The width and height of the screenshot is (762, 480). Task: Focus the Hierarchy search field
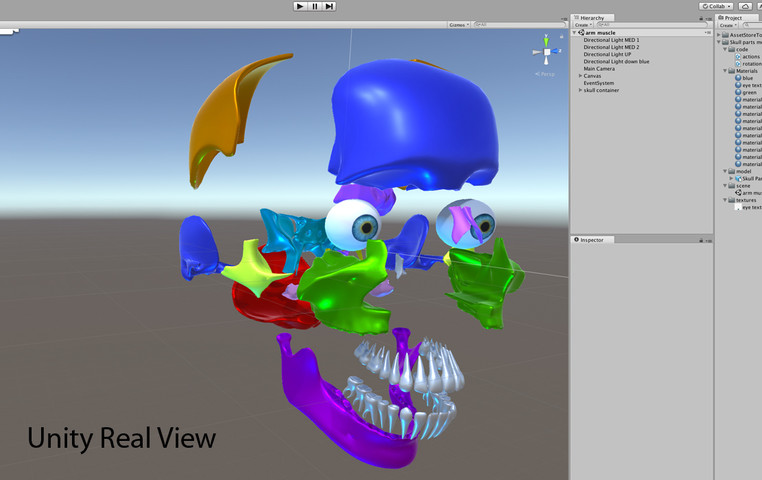click(x=651, y=24)
